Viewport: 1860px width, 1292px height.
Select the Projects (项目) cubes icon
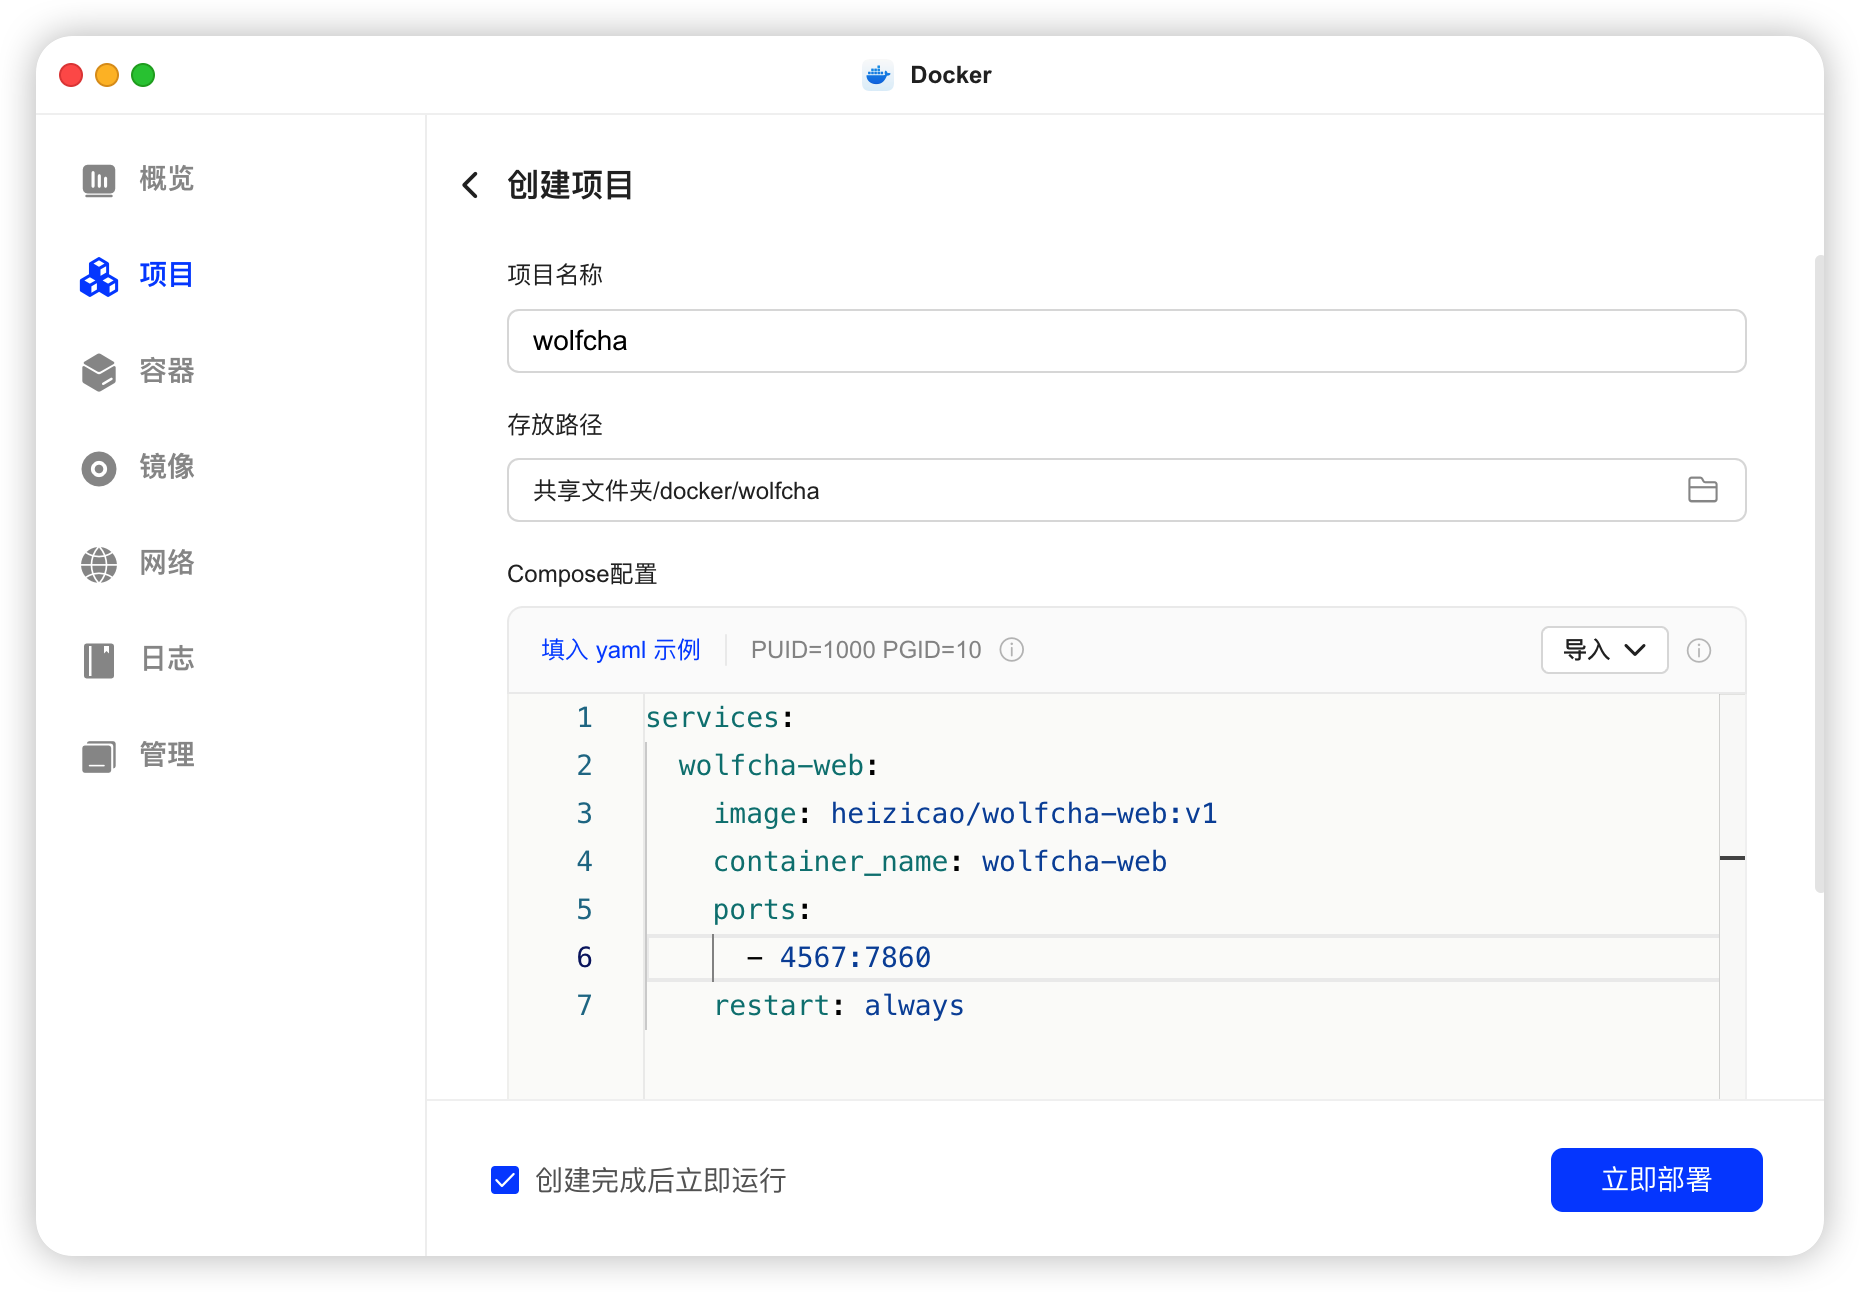(98, 276)
